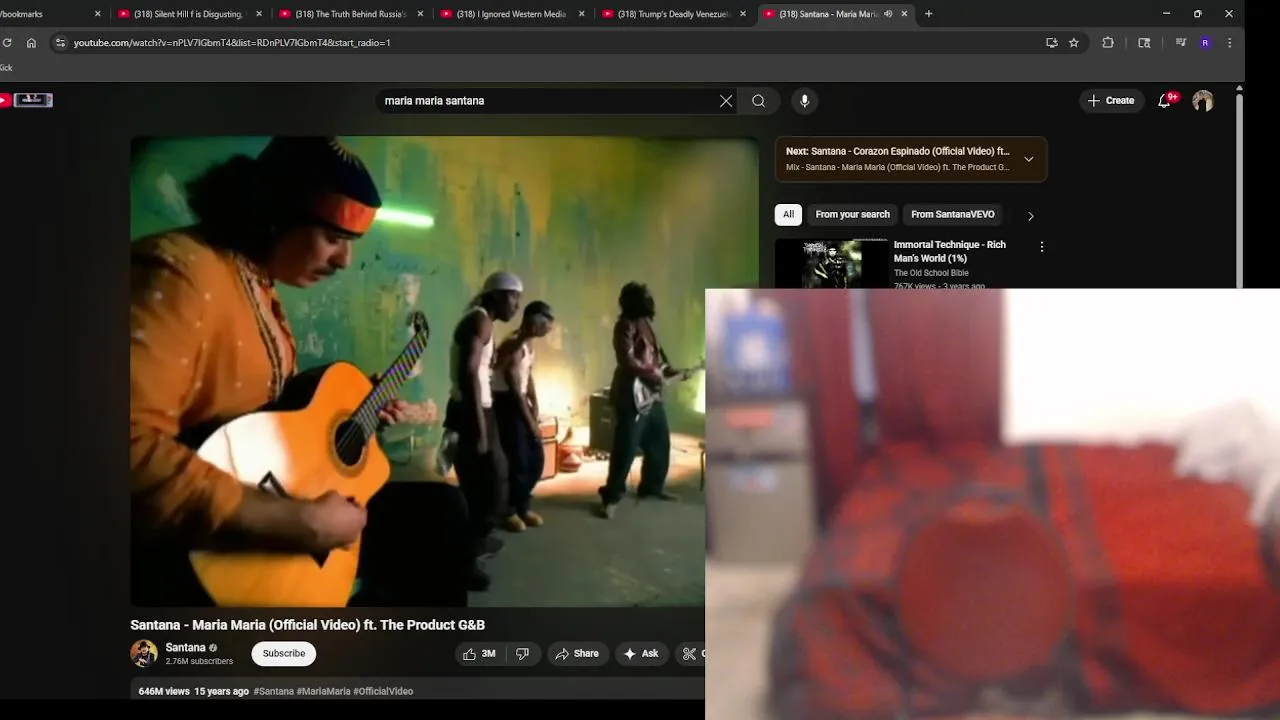Go to the browser home page

coord(31,43)
